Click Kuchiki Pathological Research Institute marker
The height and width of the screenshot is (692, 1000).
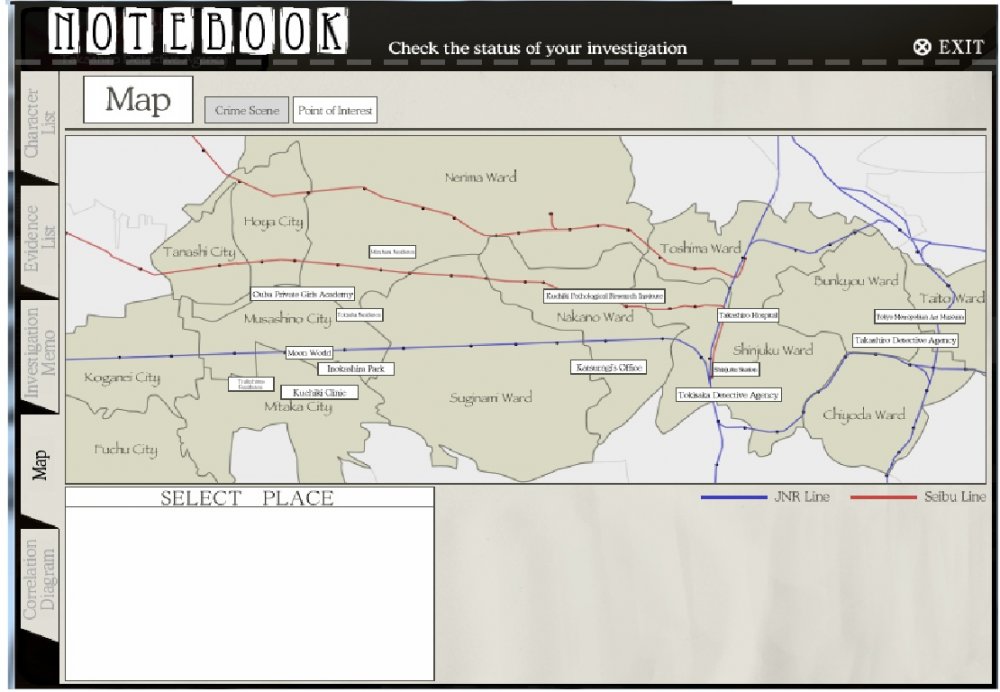604,296
